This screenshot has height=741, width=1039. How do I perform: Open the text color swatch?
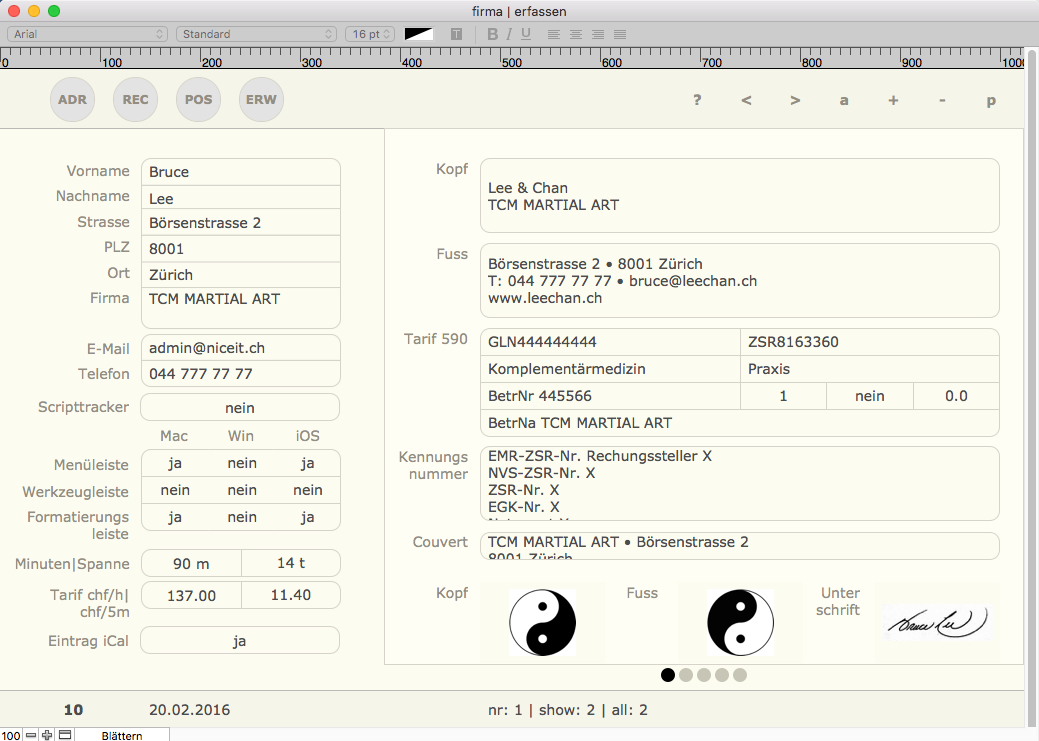pyautogui.click(x=418, y=34)
